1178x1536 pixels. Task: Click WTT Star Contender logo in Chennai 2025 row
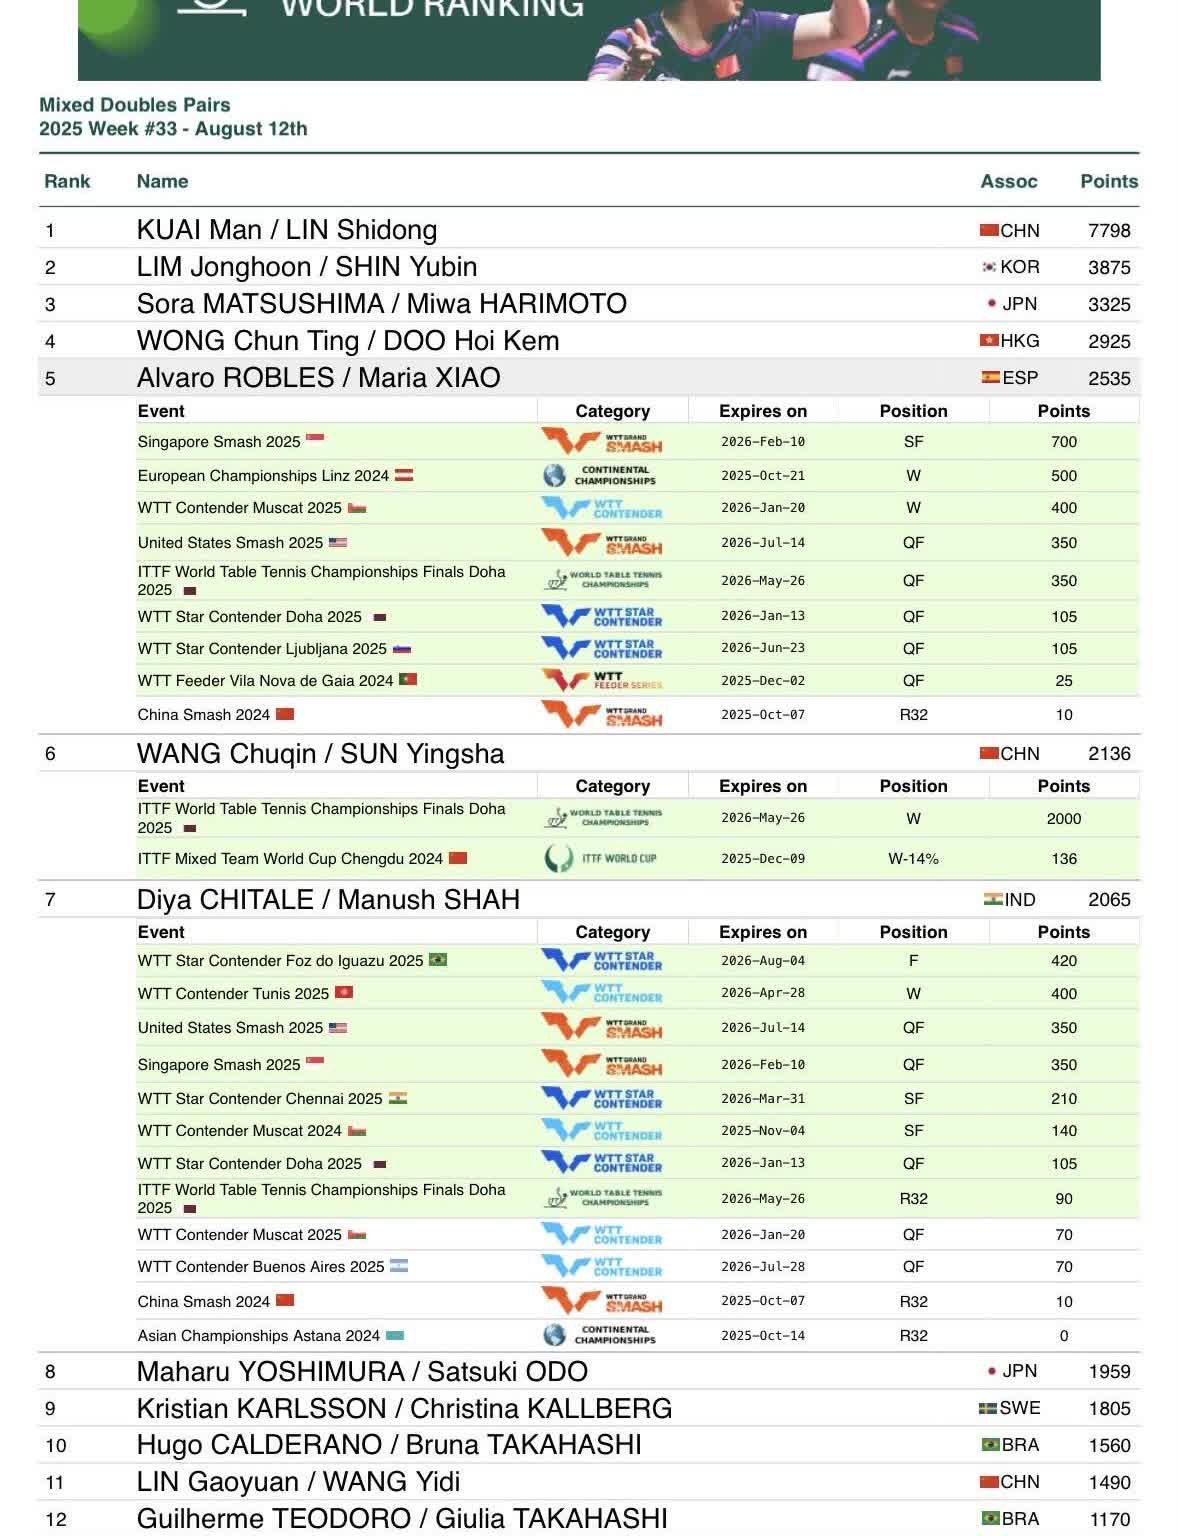pyautogui.click(x=602, y=1098)
